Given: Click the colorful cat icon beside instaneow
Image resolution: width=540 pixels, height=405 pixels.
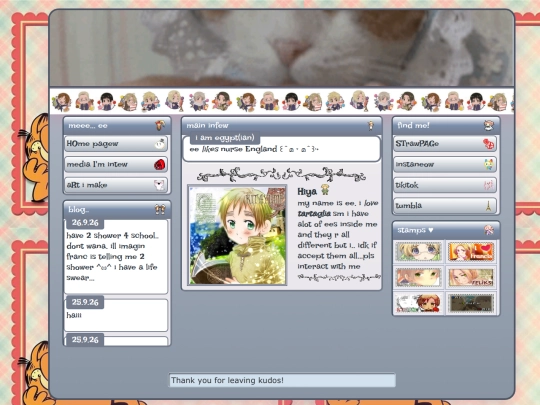Looking at the screenshot, I should [x=488, y=165].
